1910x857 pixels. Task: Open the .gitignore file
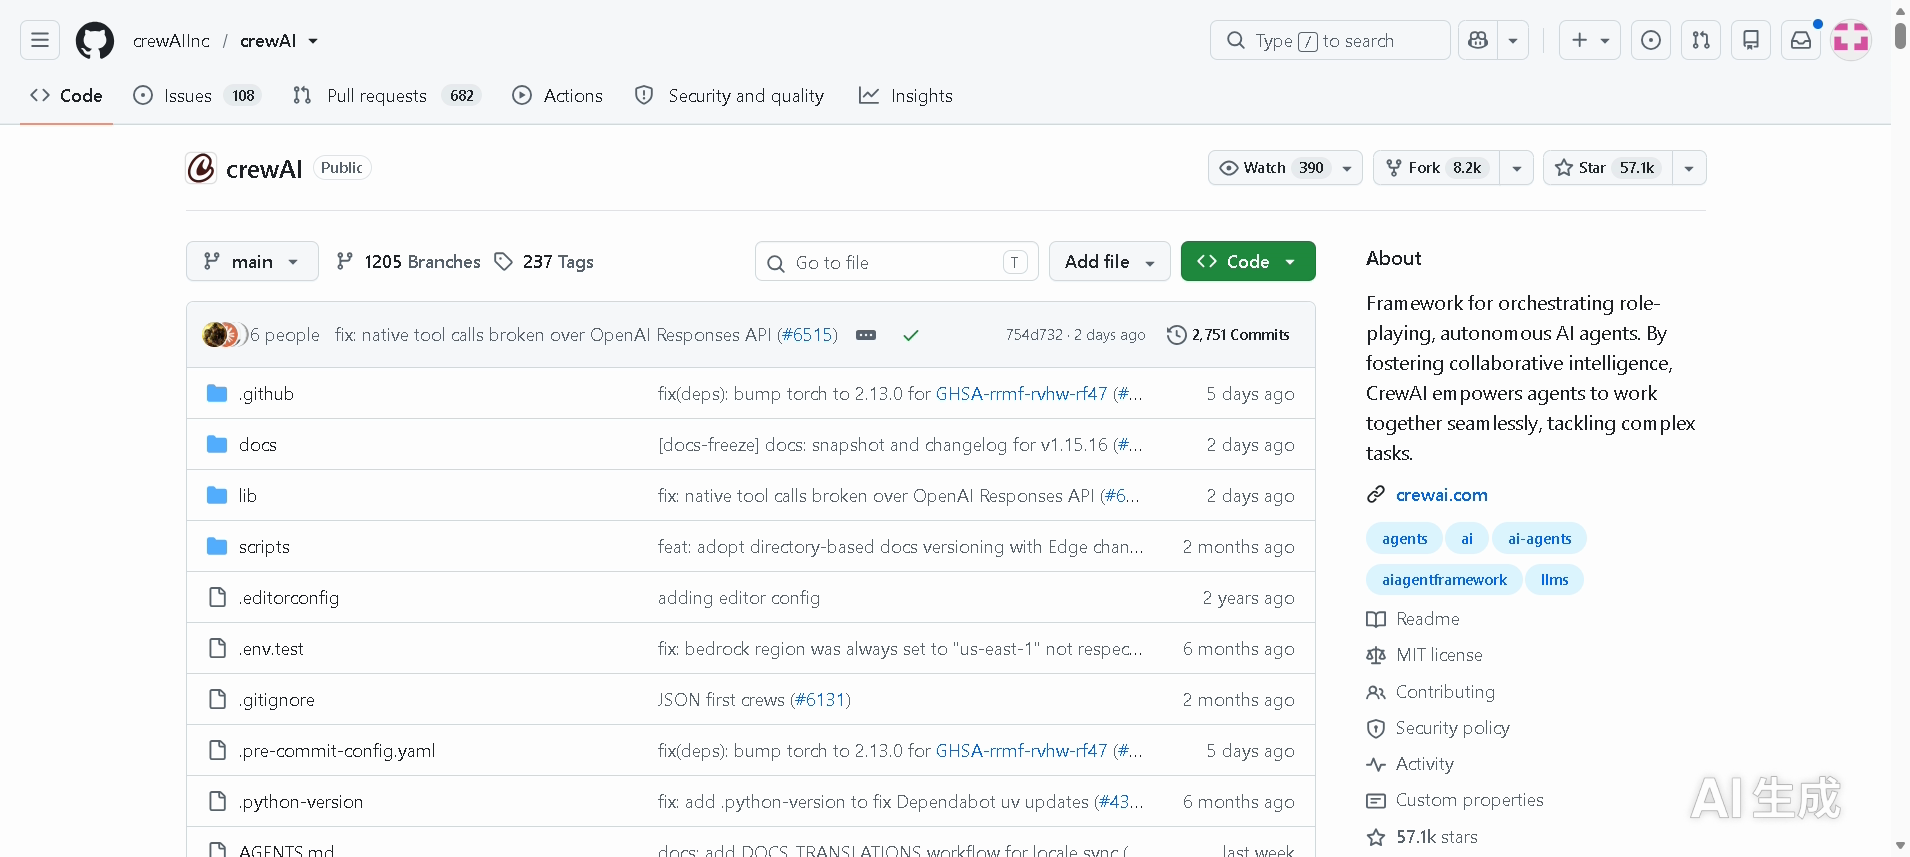(276, 700)
